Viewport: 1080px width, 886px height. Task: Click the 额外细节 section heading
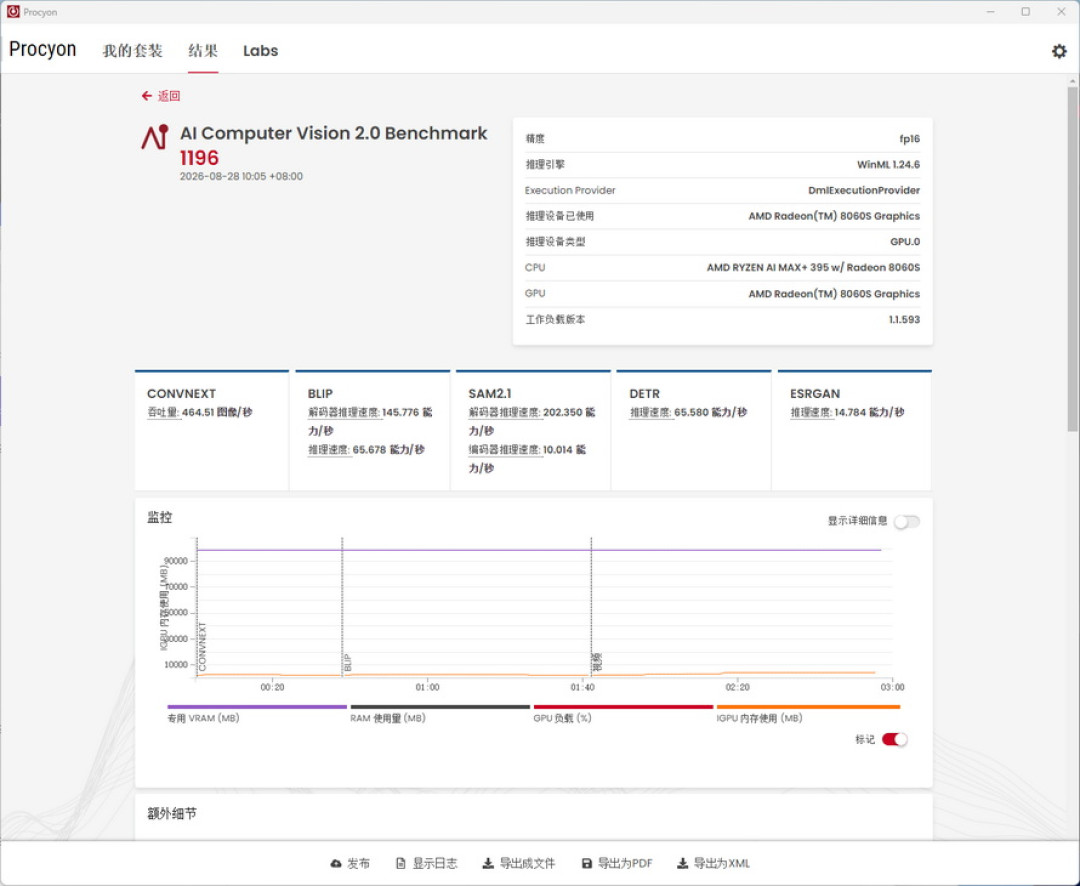172,814
